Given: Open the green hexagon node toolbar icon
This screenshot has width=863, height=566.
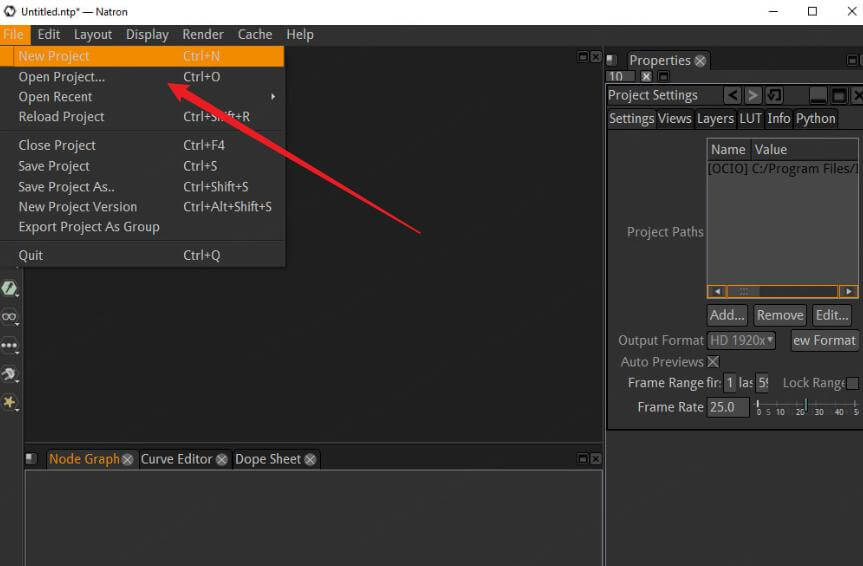Looking at the screenshot, I should tap(9, 288).
